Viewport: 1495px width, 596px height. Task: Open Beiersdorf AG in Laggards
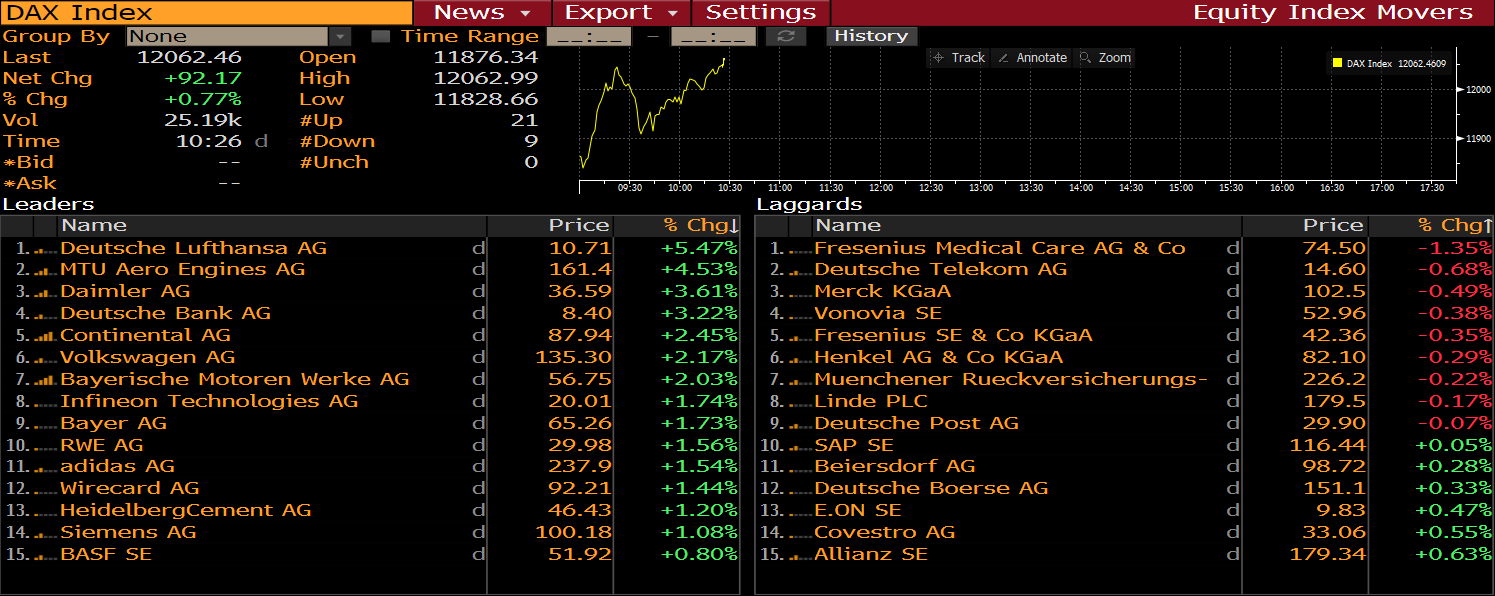[x=894, y=466]
